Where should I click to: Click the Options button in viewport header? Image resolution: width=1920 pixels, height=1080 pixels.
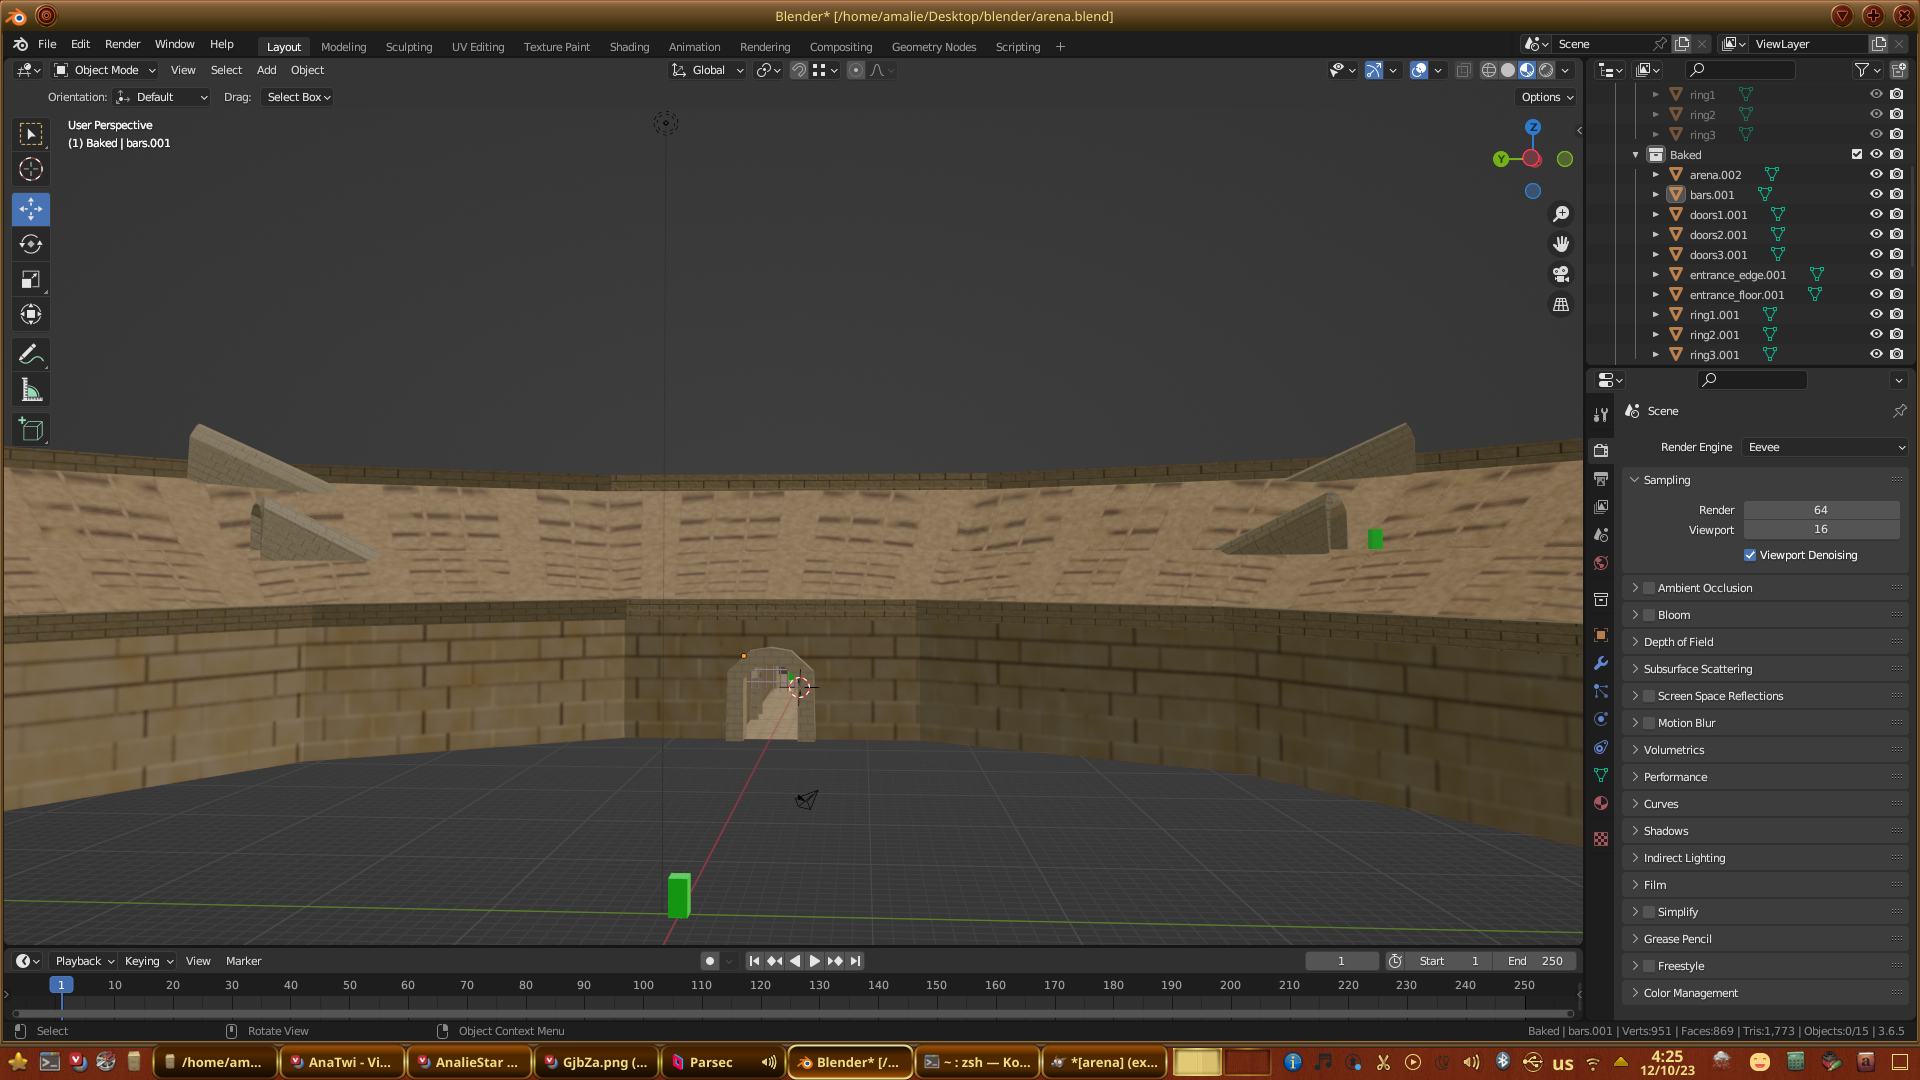point(1547,97)
